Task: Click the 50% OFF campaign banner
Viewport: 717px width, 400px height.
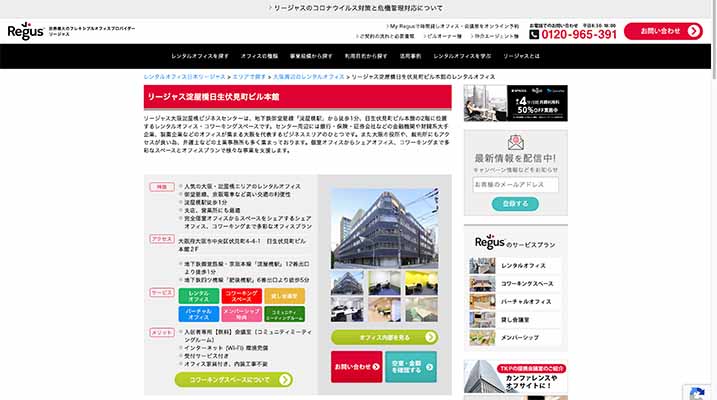Action: (x=516, y=103)
